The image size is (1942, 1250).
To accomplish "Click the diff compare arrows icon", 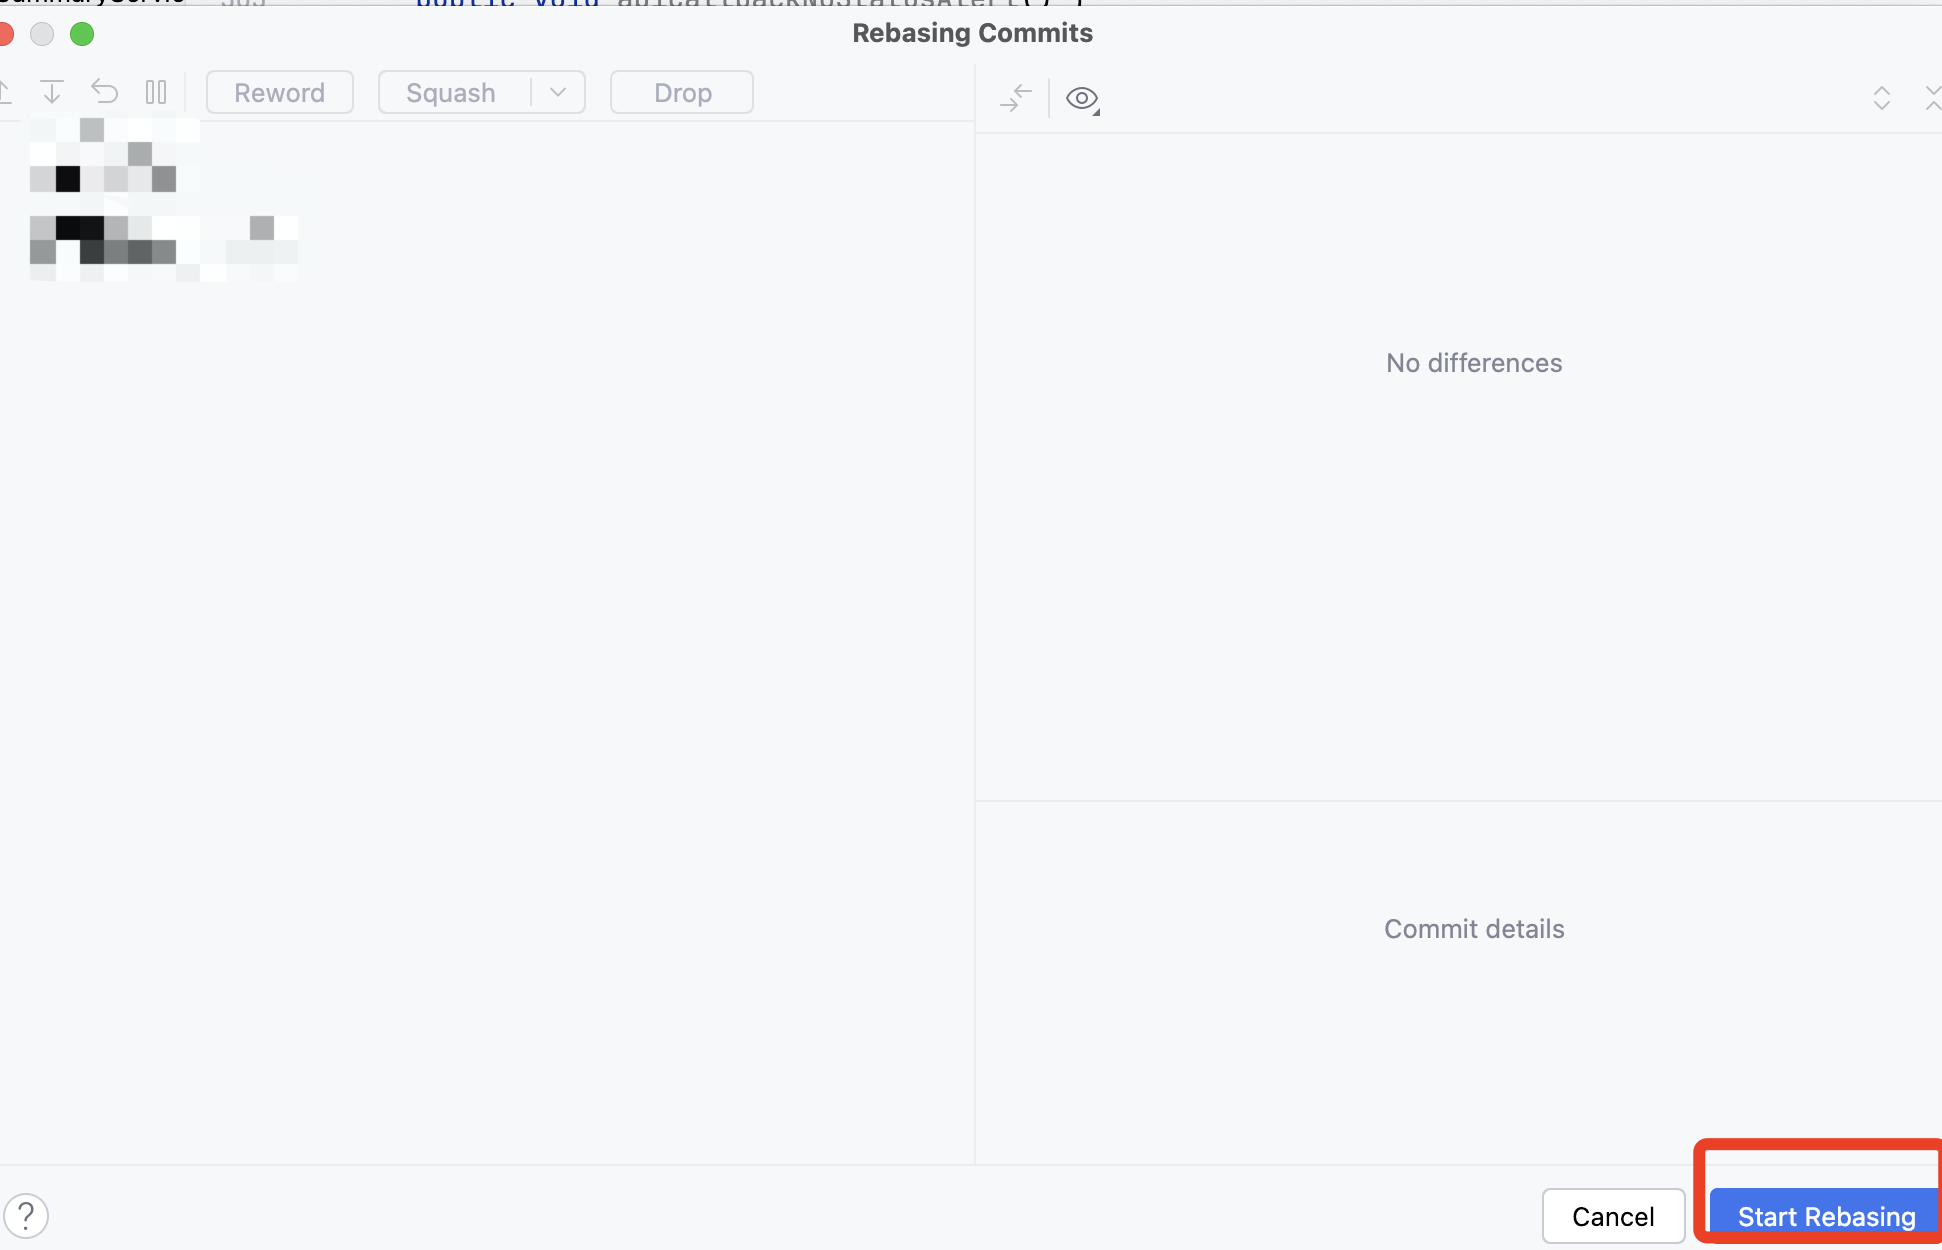I will coord(1015,98).
